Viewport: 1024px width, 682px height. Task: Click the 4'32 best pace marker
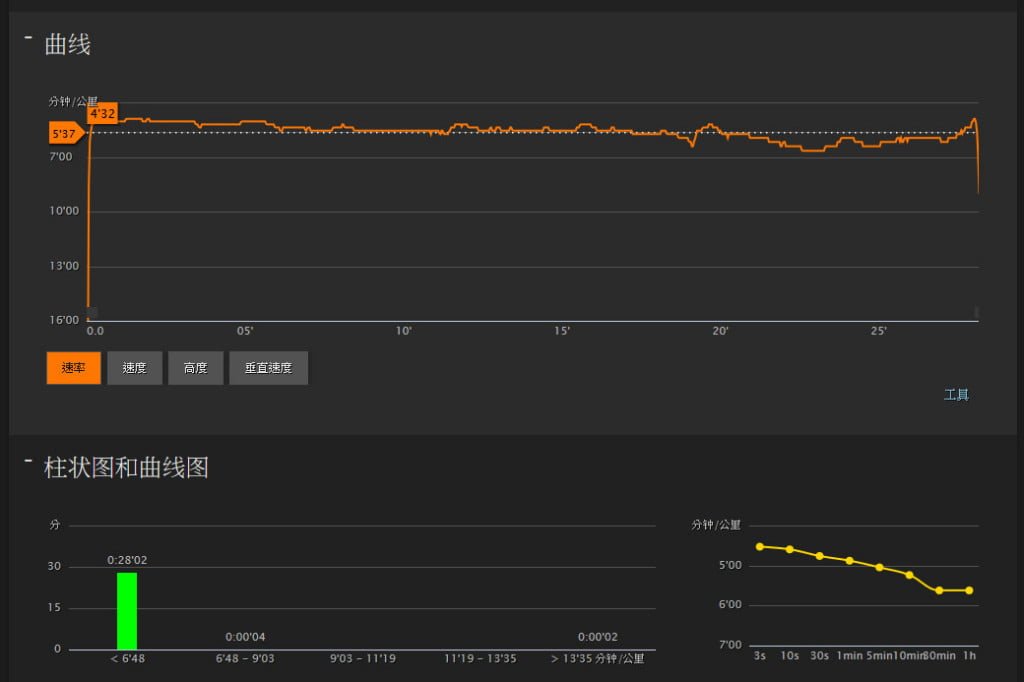point(103,113)
